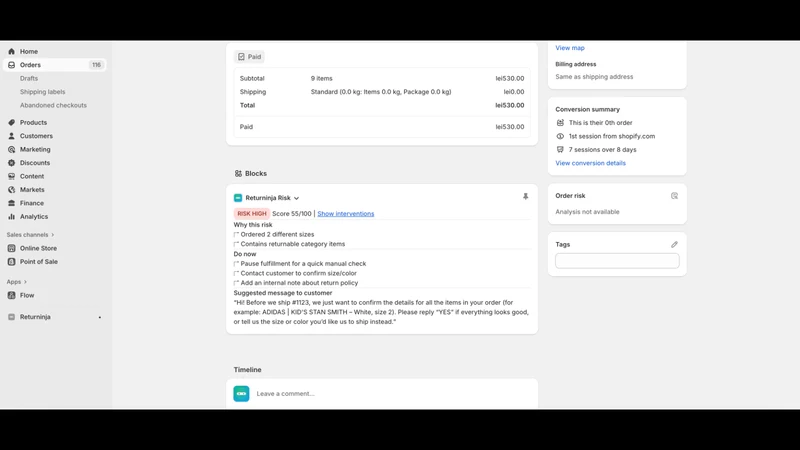Image resolution: width=800 pixels, height=450 pixels.
Task: Open Abandoned checkouts submenu
Action: pyautogui.click(x=53, y=105)
